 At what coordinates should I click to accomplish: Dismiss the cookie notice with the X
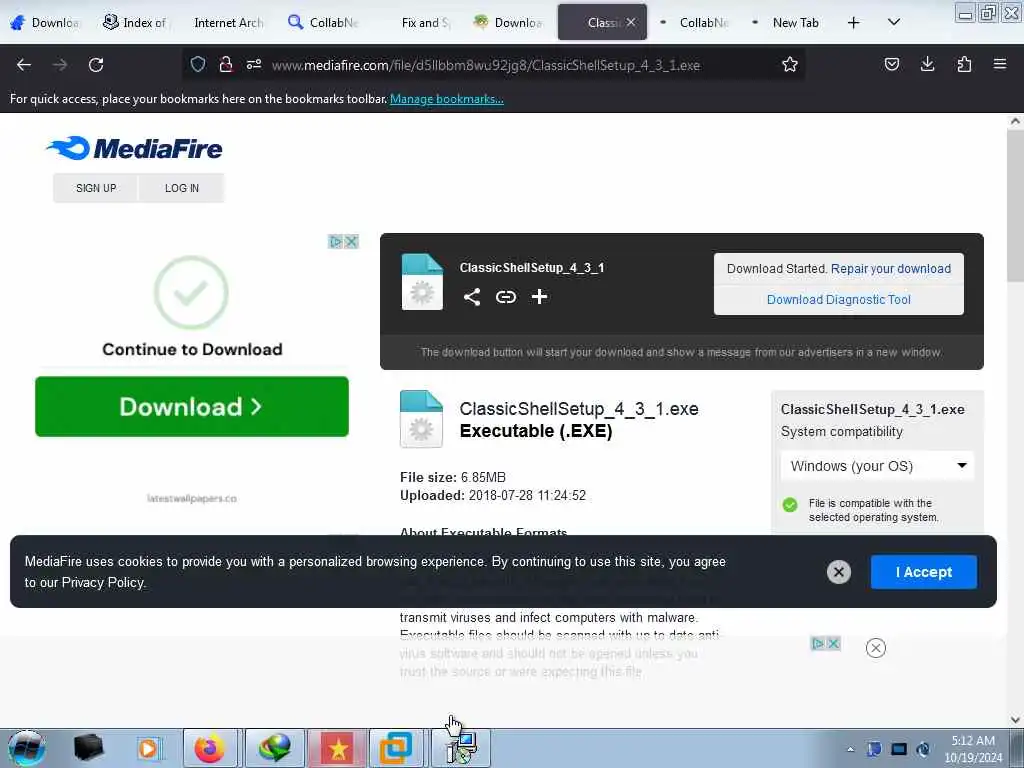pos(839,572)
